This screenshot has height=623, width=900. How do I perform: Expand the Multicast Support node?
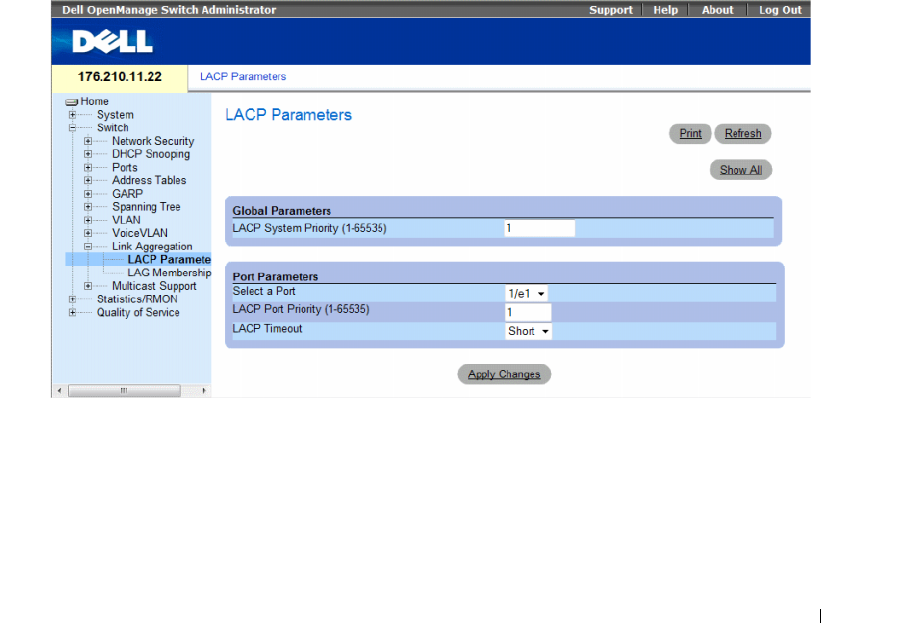tap(88, 286)
